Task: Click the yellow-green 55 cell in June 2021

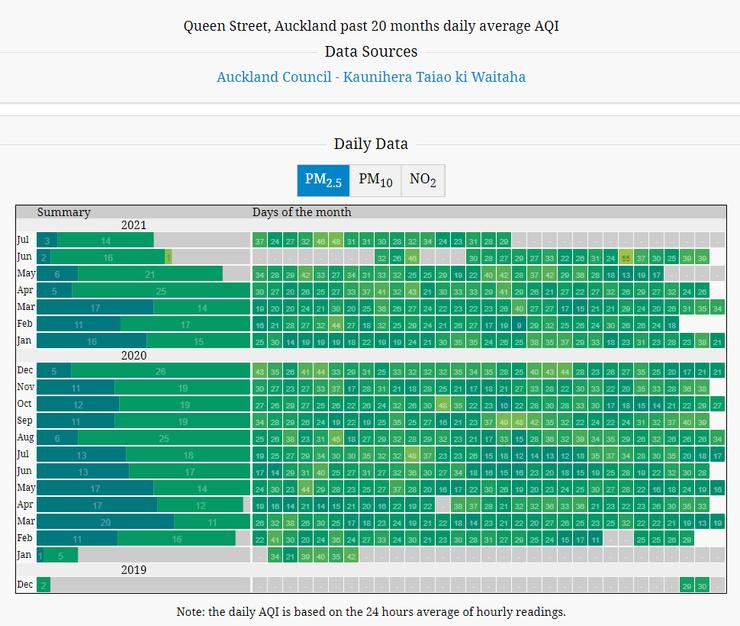Action: click(x=626, y=257)
